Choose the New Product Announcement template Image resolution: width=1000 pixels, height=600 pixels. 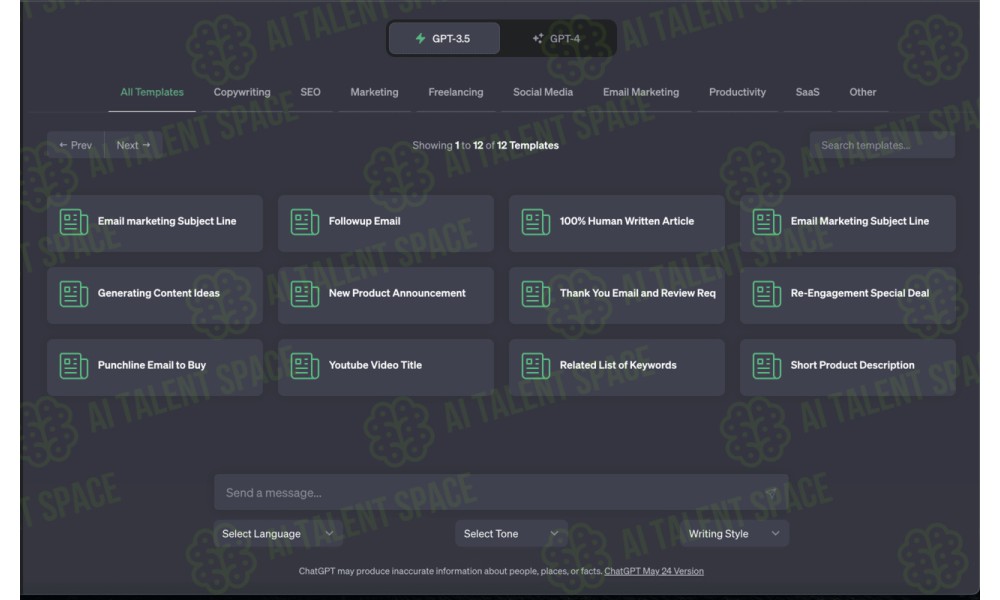386,295
